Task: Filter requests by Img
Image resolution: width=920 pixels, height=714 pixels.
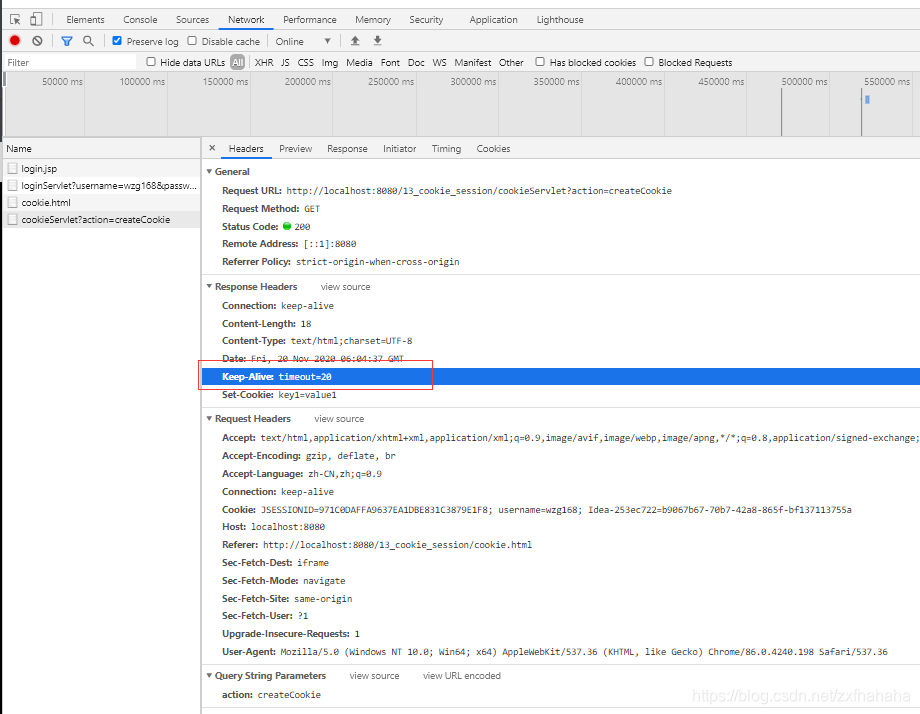Action: (x=330, y=62)
